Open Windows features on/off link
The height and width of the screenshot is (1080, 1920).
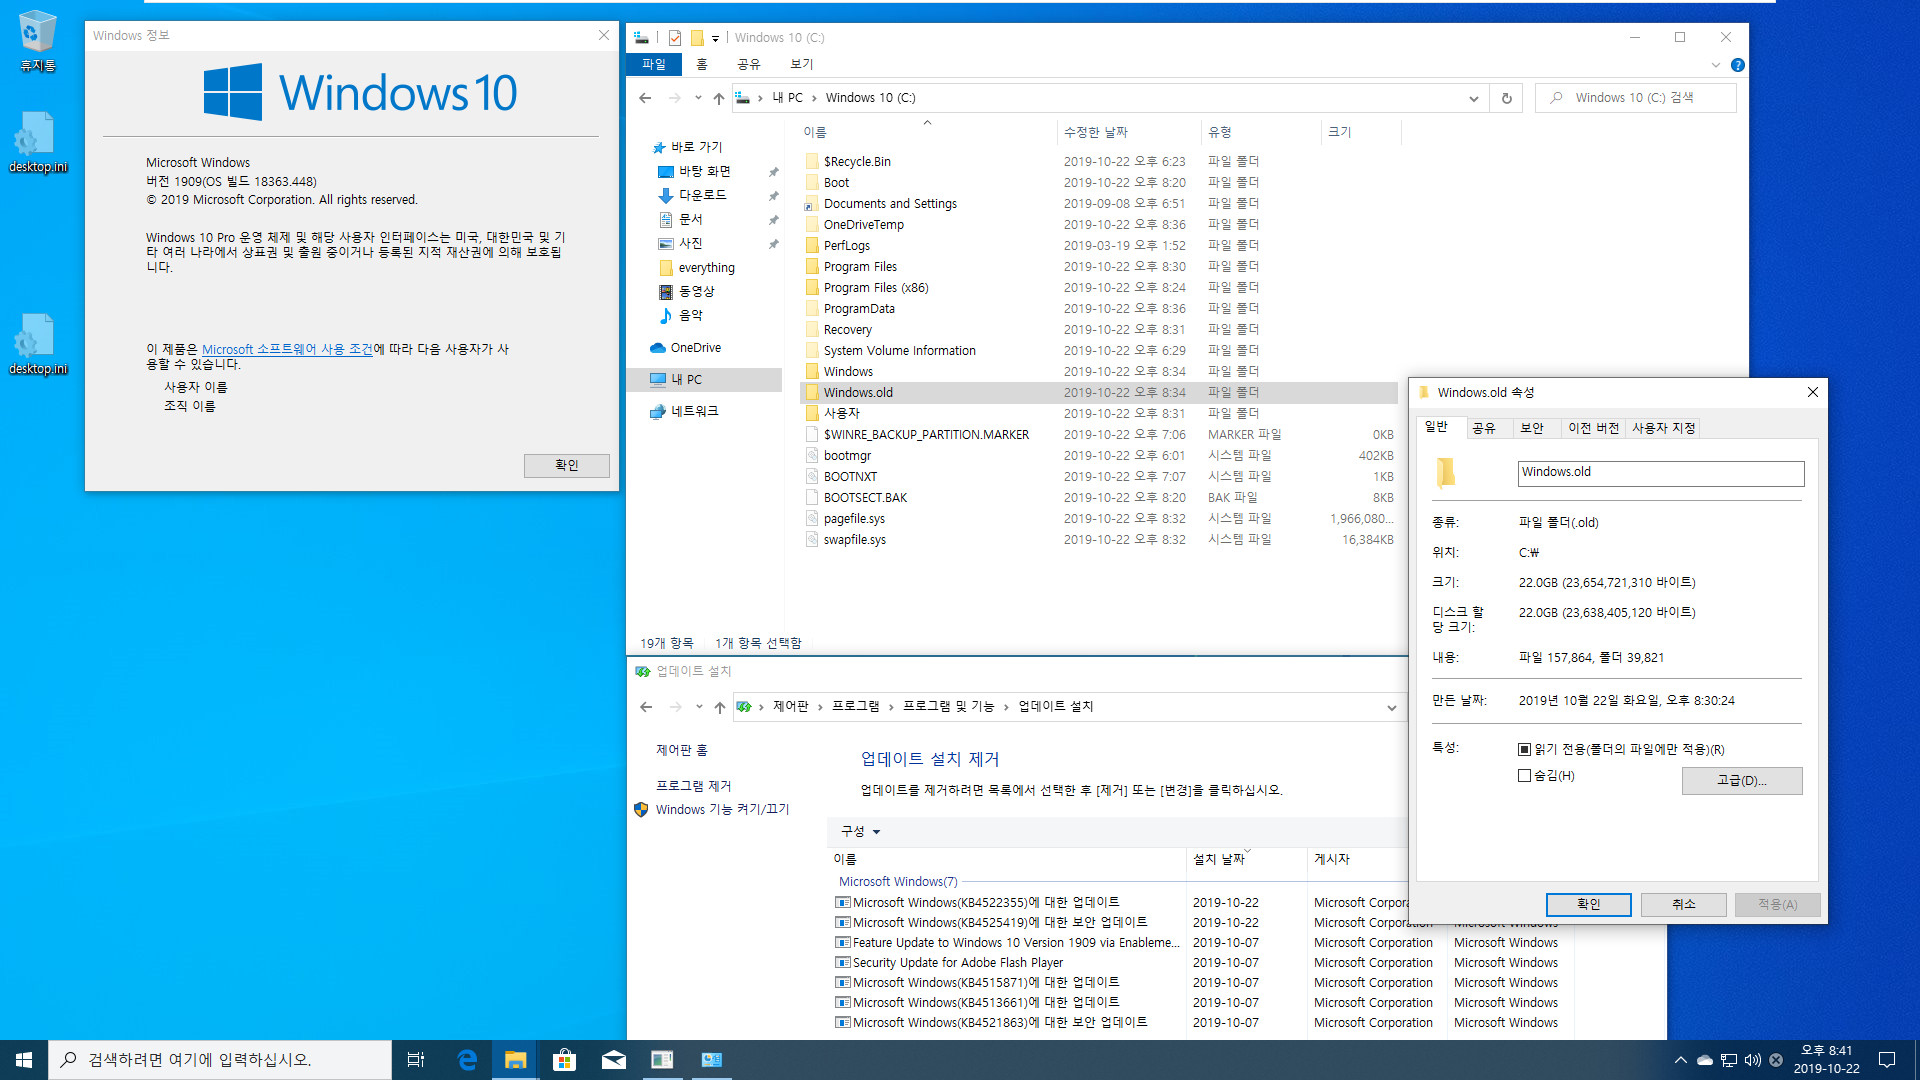pos(722,809)
